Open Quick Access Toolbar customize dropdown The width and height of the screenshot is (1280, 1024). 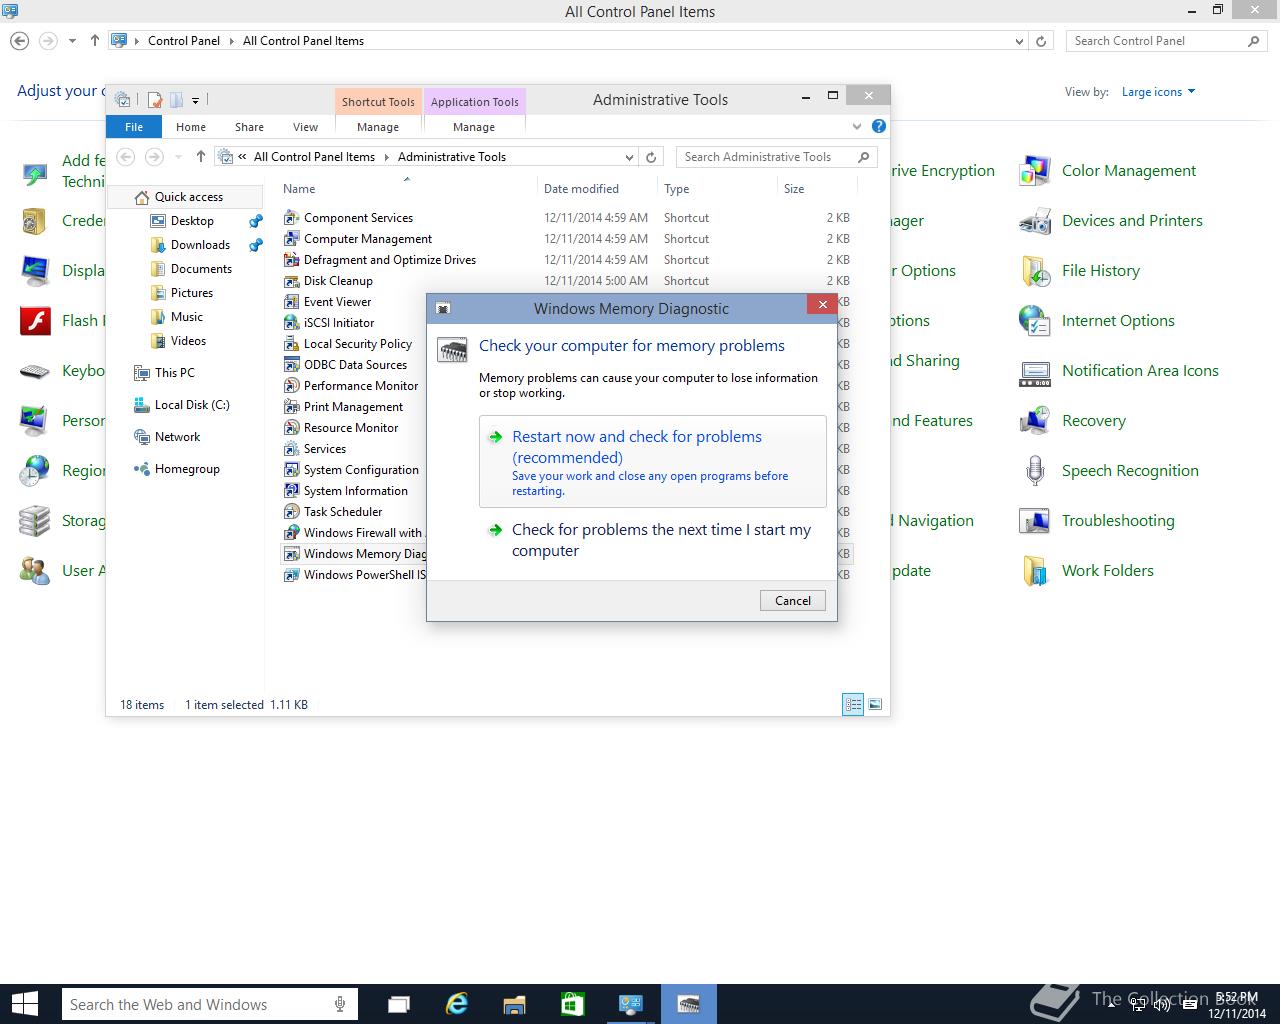pos(195,100)
